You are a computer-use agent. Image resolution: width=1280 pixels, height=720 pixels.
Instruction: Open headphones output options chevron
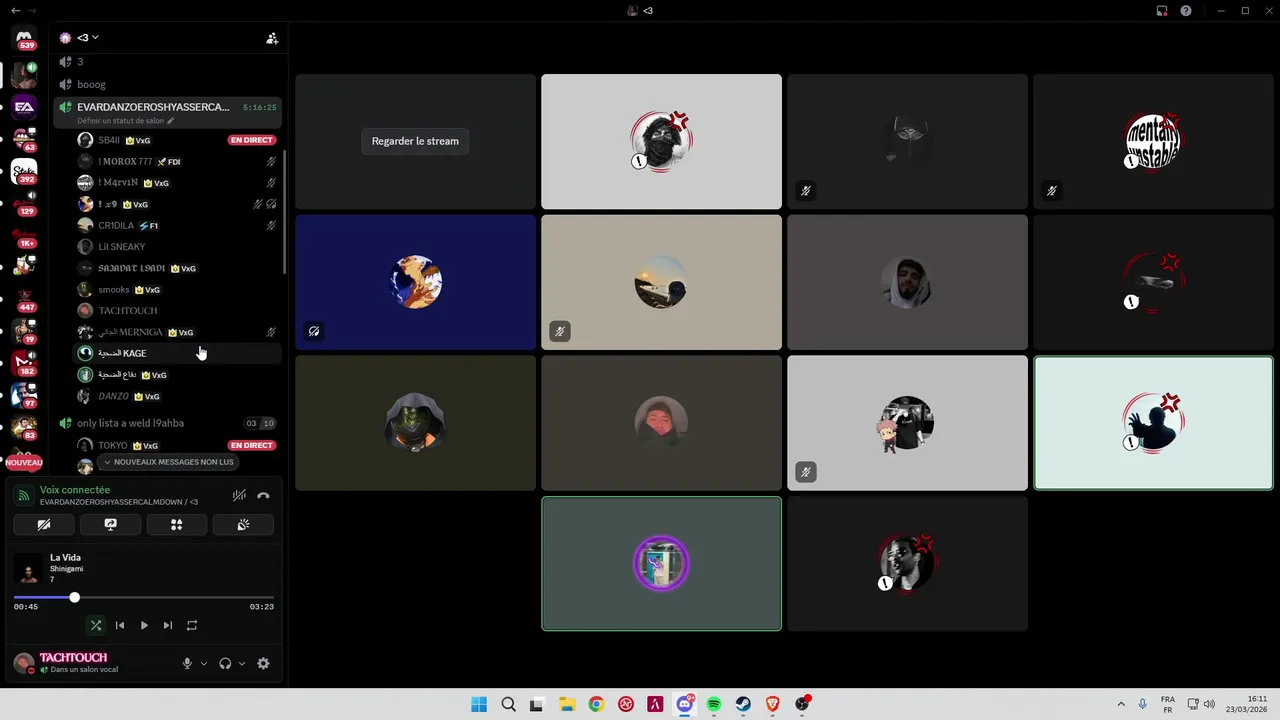click(242, 663)
